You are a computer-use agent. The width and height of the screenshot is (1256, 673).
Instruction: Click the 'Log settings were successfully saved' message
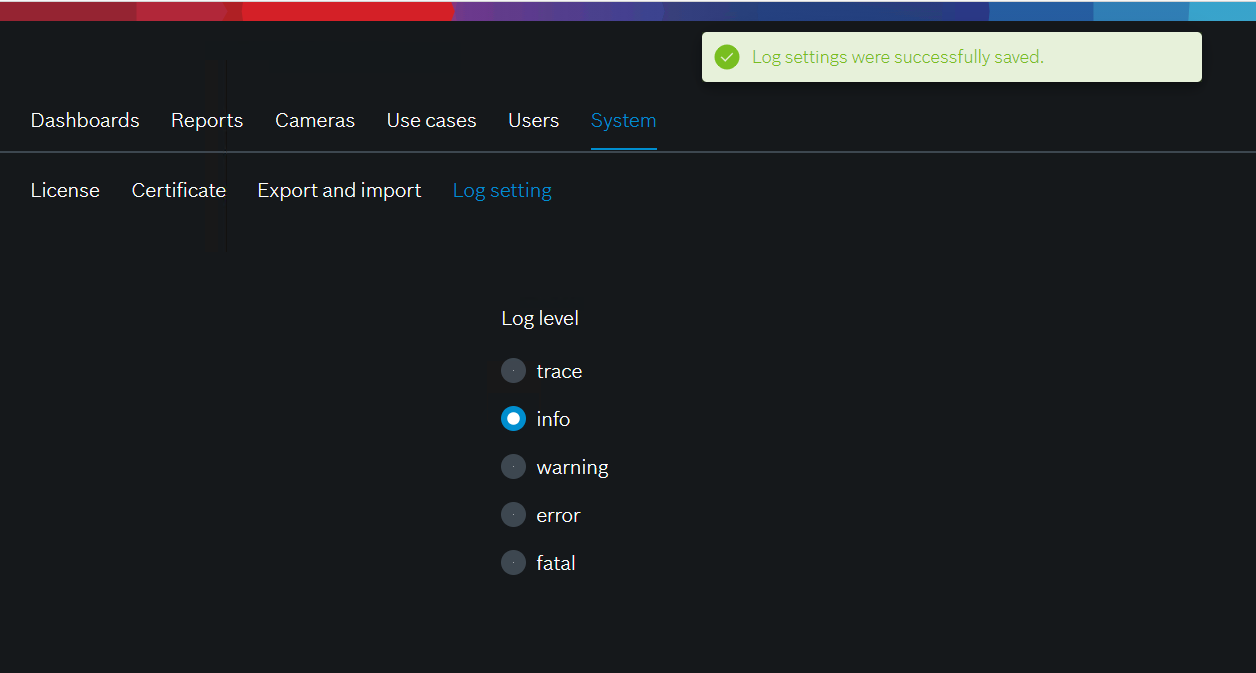[897, 57]
